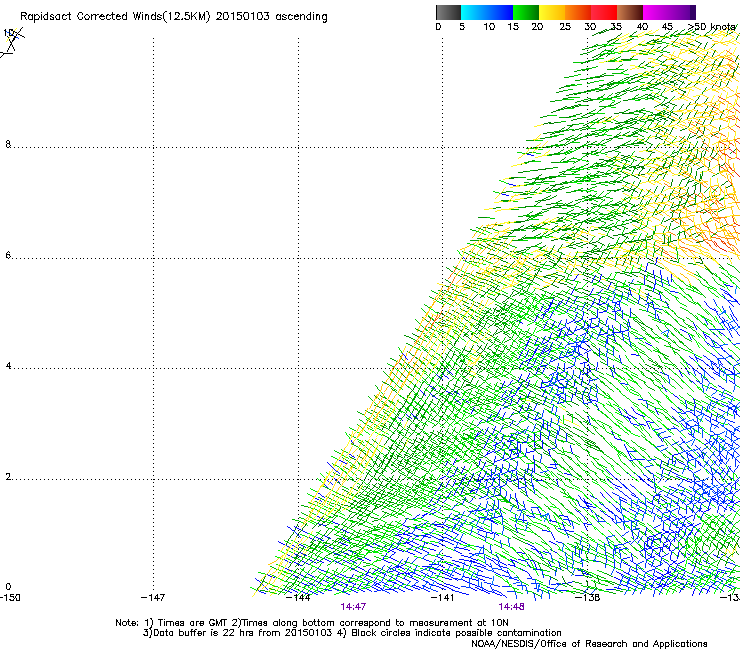This screenshot has width=740, height=650.
Task: Click the latitude '0' label at the bottom left
Action: 8,587
